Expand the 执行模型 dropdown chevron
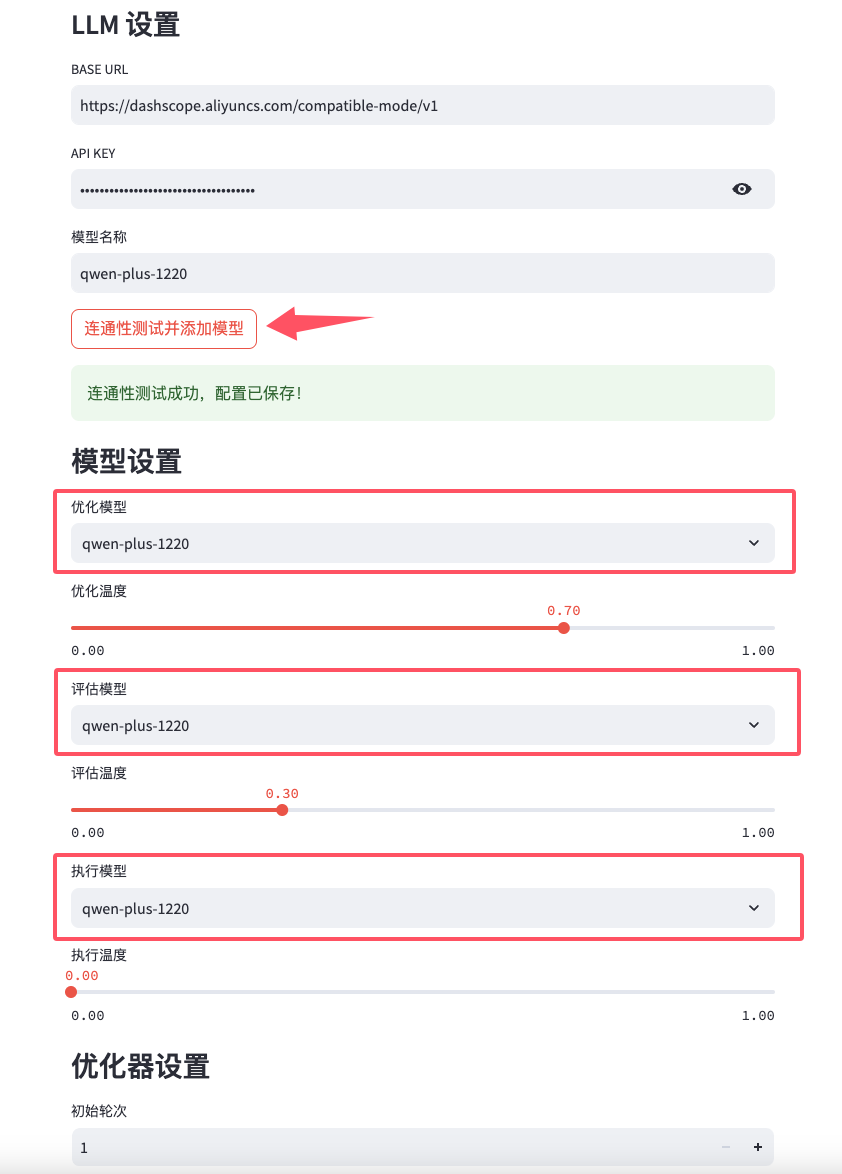842x1174 pixels. tap(754, 908)
